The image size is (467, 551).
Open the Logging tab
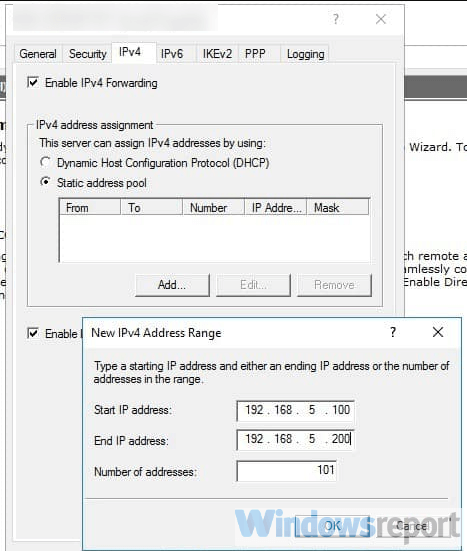coord(305,54)
